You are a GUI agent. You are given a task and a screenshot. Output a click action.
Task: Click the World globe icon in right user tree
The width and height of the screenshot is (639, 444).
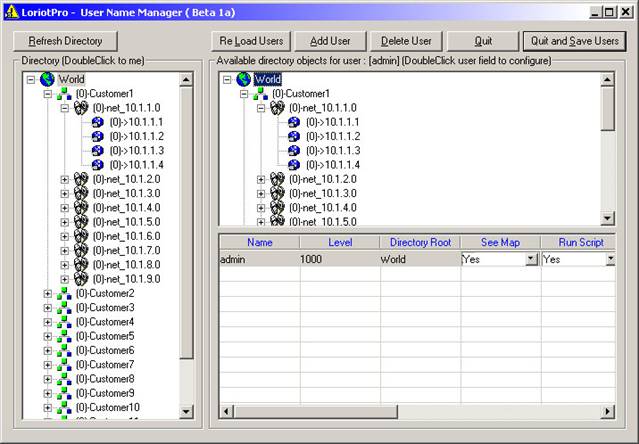(244, 79)
